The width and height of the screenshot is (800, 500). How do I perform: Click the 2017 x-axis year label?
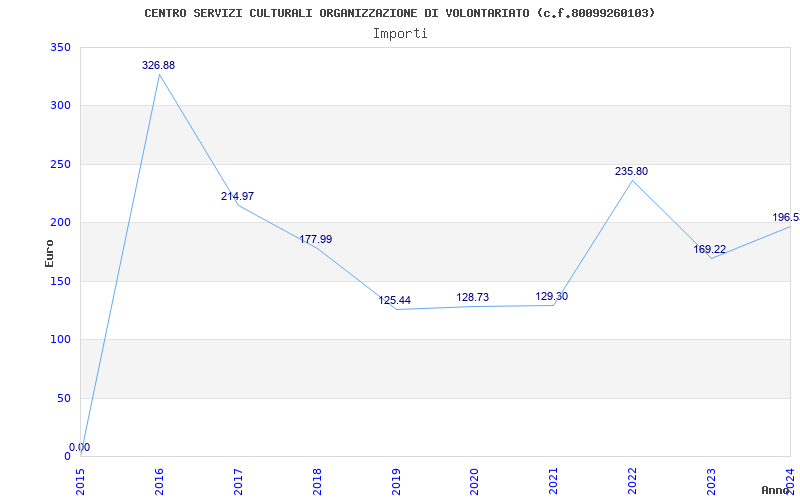click(x=238, y=481)
